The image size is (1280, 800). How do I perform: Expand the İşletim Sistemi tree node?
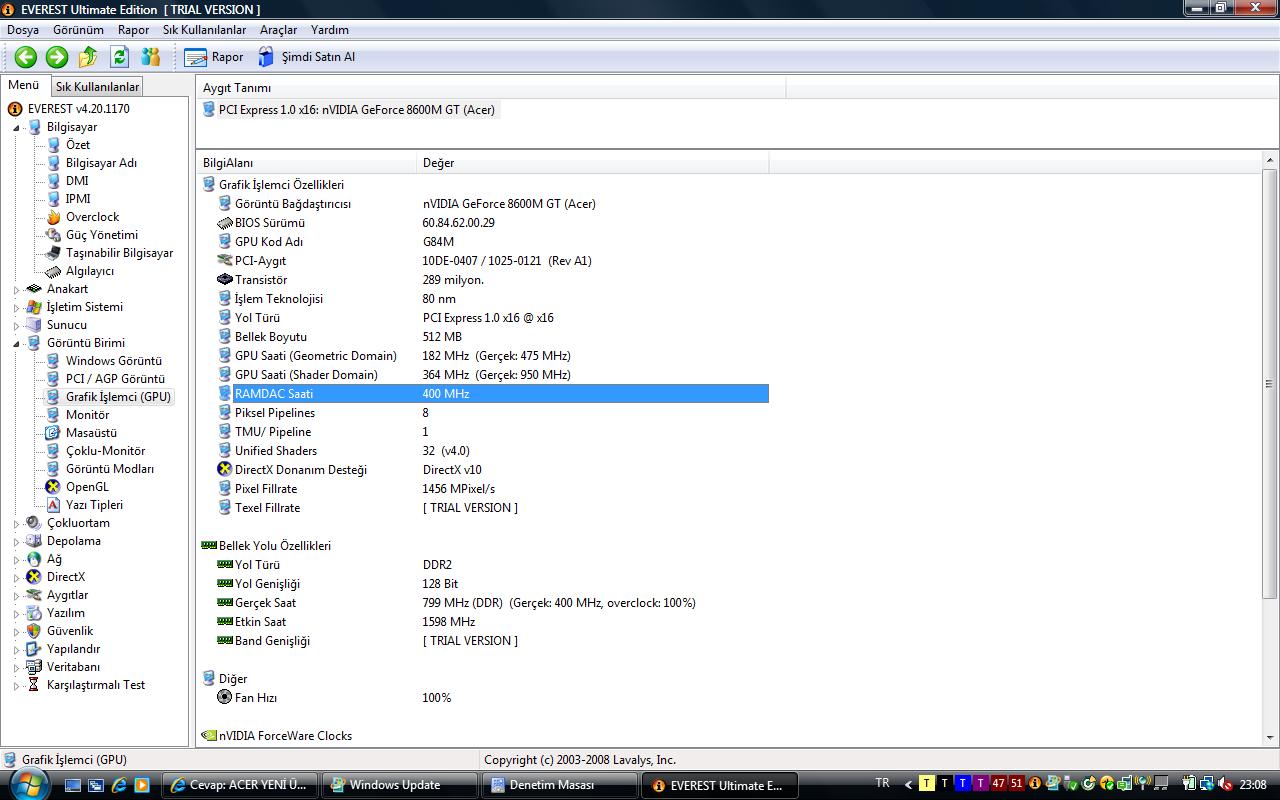tap(16, 307)
